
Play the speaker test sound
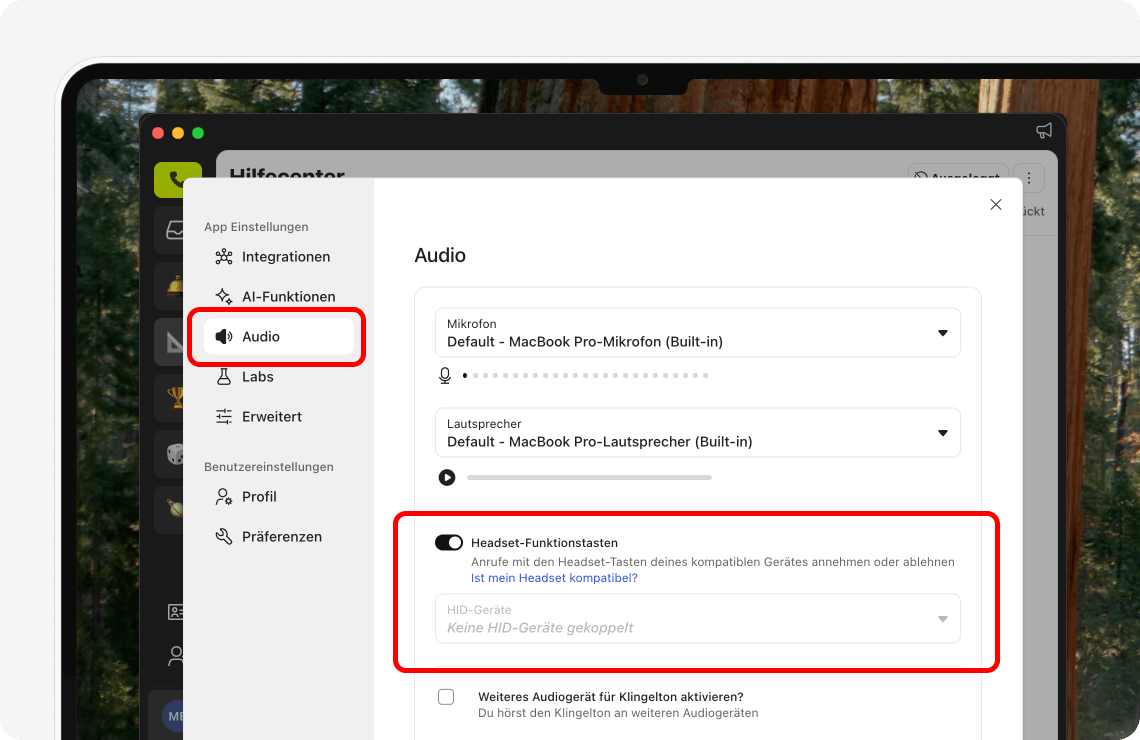point(446,477)
